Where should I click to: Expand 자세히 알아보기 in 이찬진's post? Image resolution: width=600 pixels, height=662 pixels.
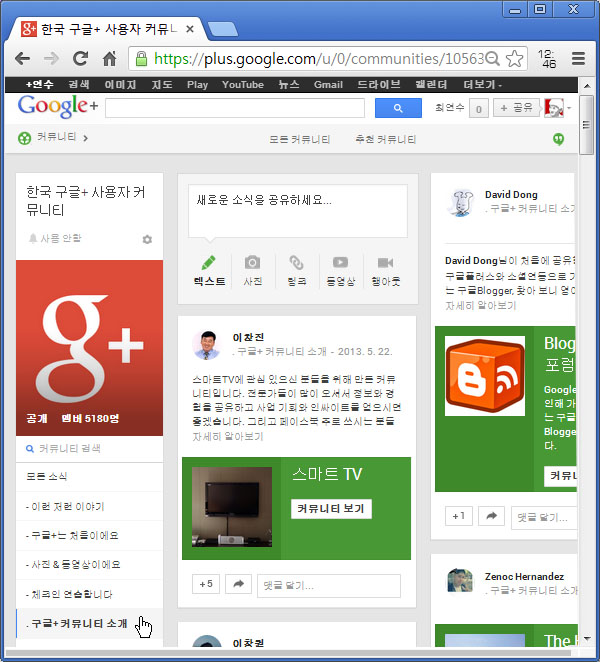pos(228,437)
